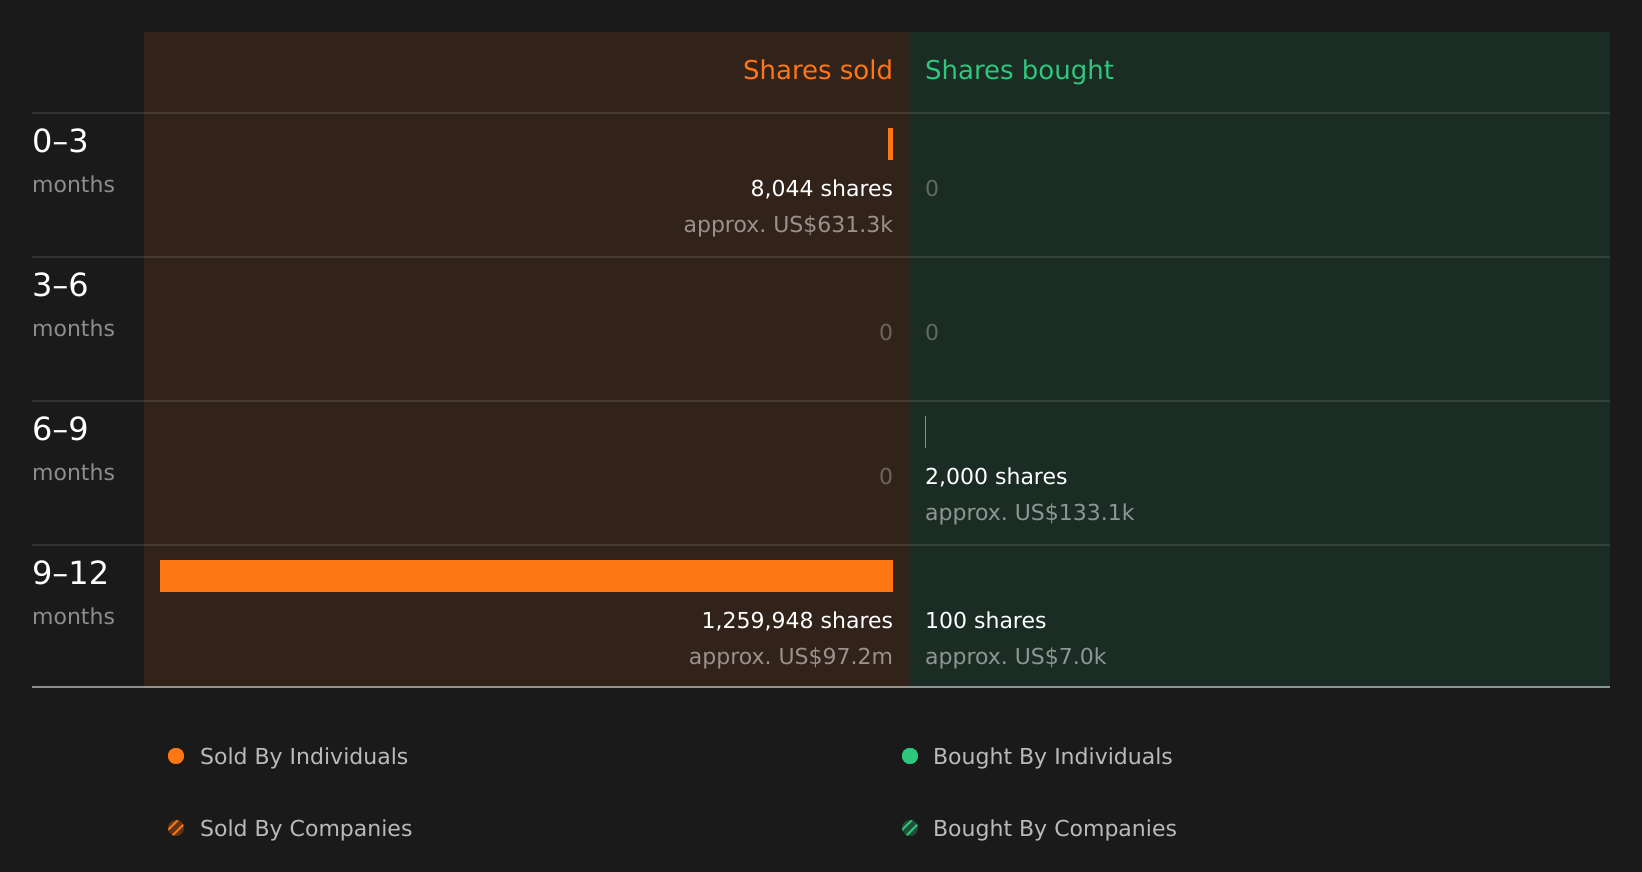The width and height of the screenshot is (1642, 872).
Task: Select the '2,000 shares' value
Action: [996, 476]
